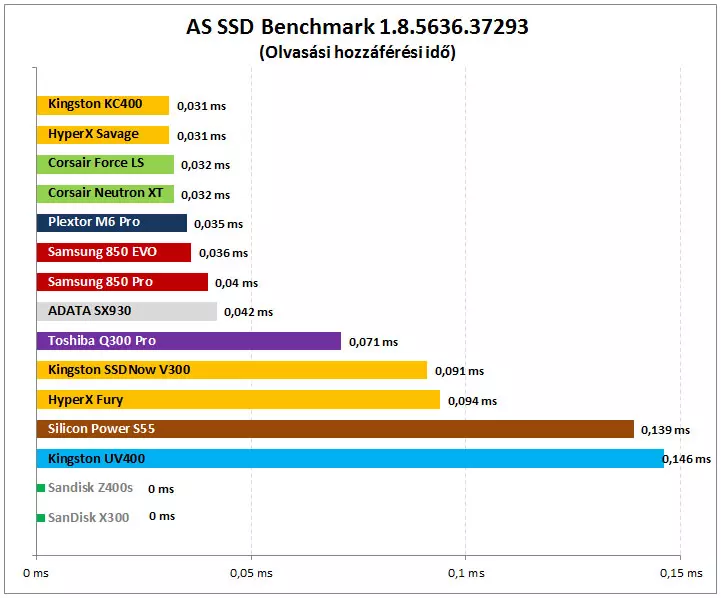Select the ADATA SX930 bar
This screenshot has height=598, width=721.
(x=126, y=311)
